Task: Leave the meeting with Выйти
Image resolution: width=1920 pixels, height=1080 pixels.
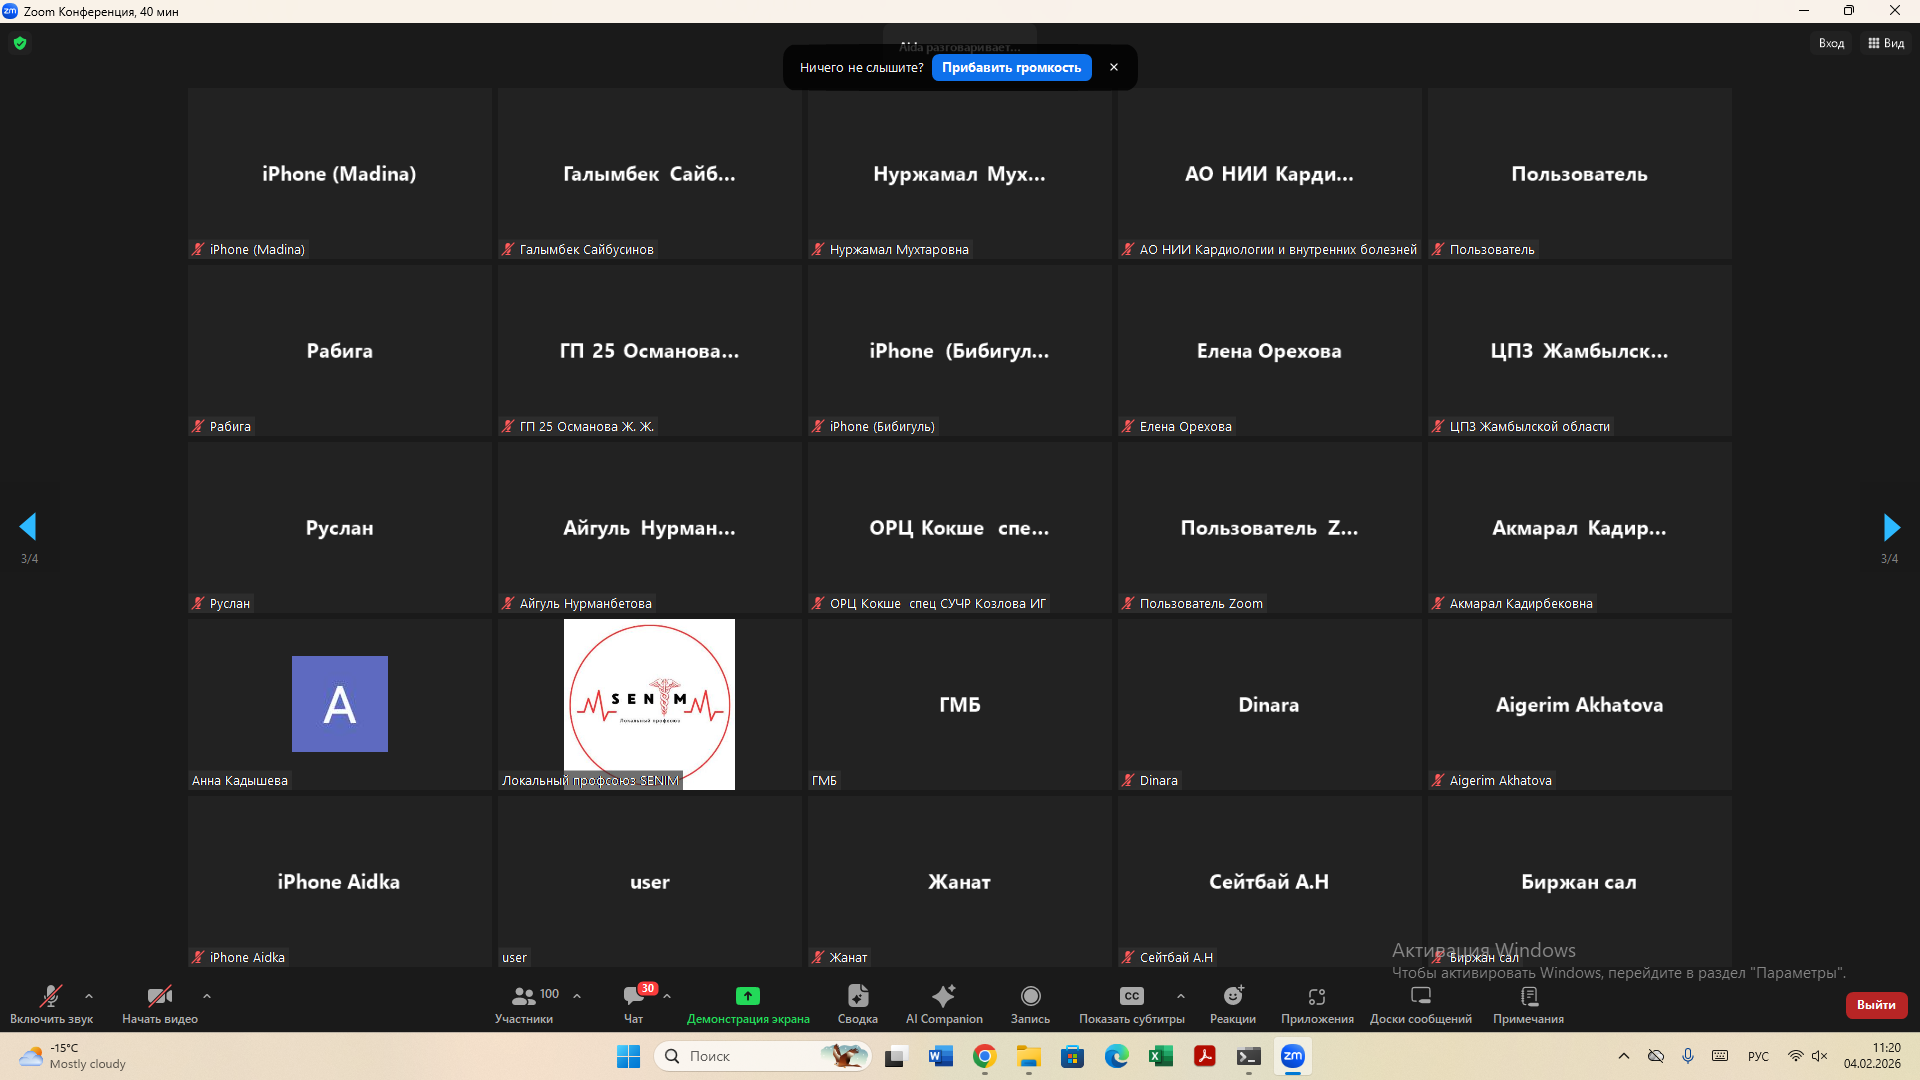Action: click(1876, 1005)
